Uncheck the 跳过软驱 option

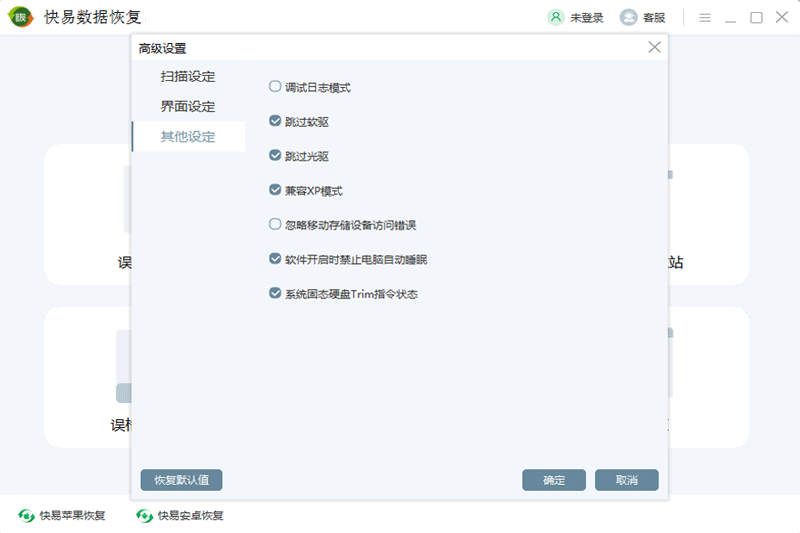tap(275, 121)
